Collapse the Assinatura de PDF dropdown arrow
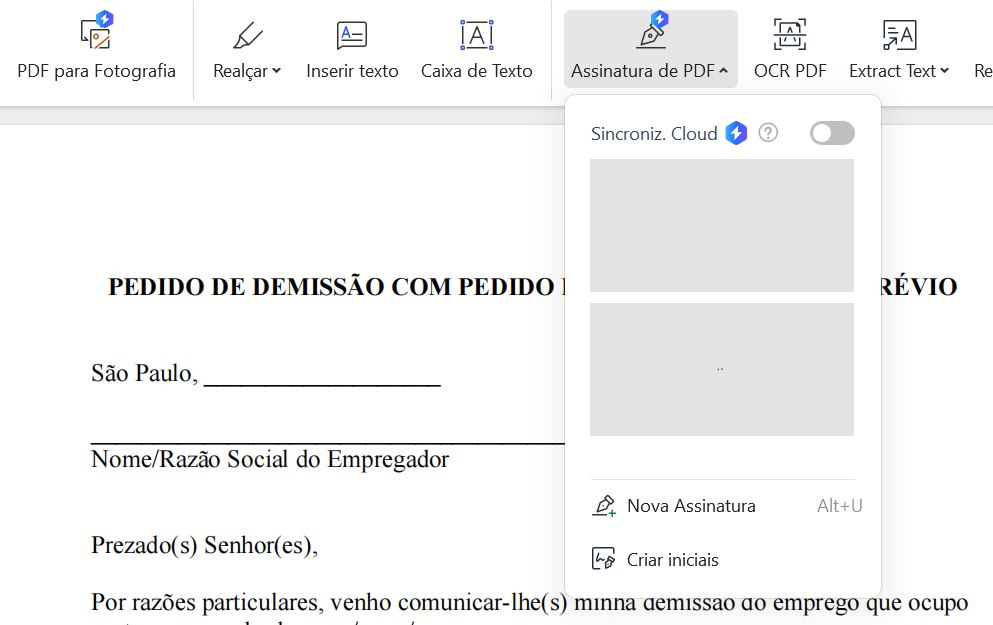 pyautogui.click(x=723, y=71)
